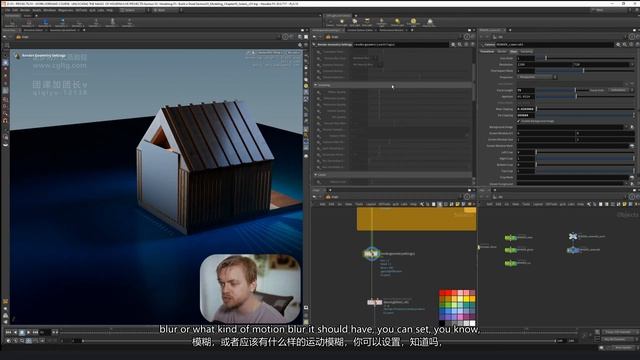Open the viewport No cam camera dropdown
This screenshot has width=640, height=360.
293,53
